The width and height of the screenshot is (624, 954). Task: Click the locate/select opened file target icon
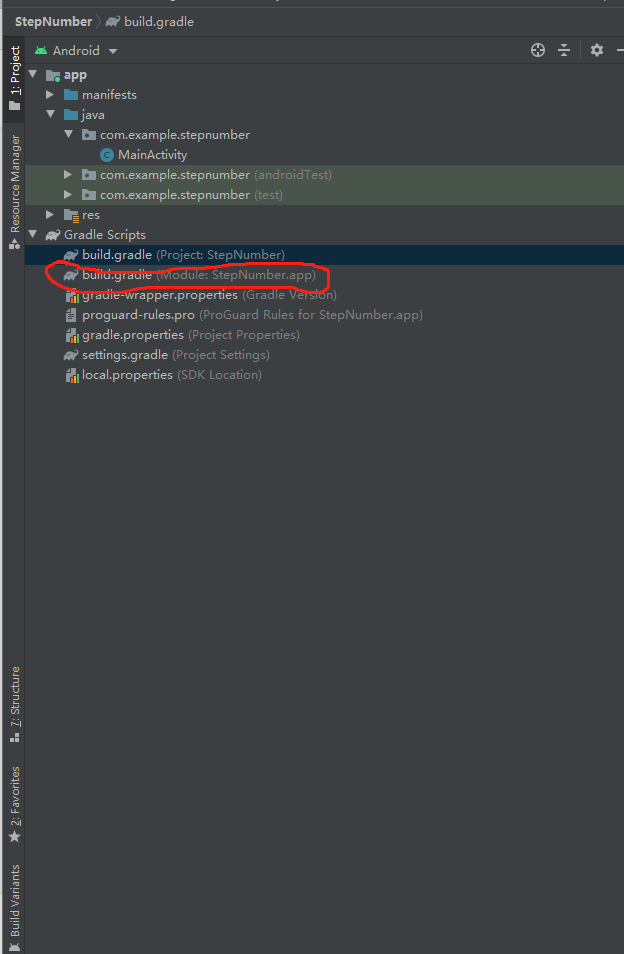click(x=538, y=50)
